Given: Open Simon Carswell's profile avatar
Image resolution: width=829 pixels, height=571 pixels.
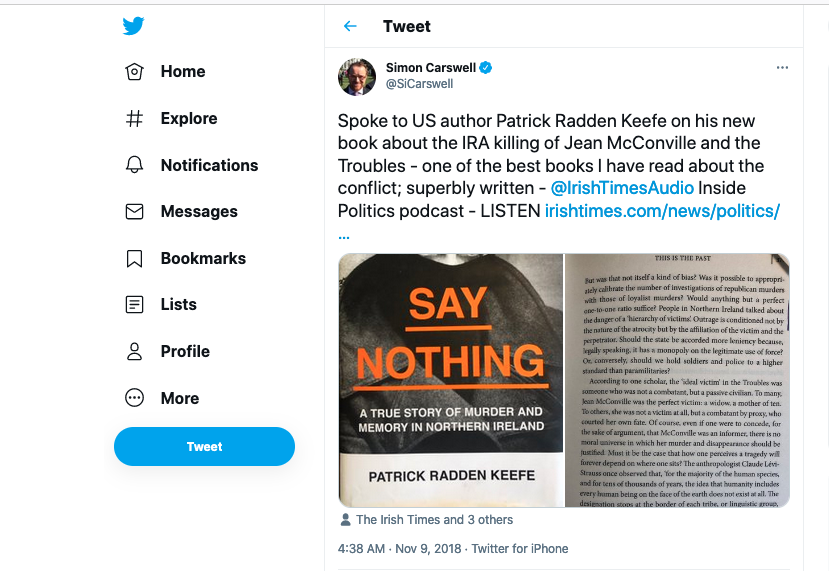Looking at the screenshot, I should [x=357, y=77].
